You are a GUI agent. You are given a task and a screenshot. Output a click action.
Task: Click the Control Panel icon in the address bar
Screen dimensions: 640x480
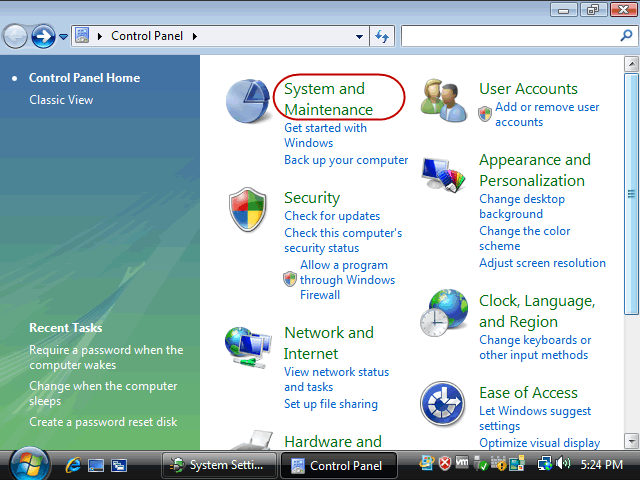[x=82, y=36]
